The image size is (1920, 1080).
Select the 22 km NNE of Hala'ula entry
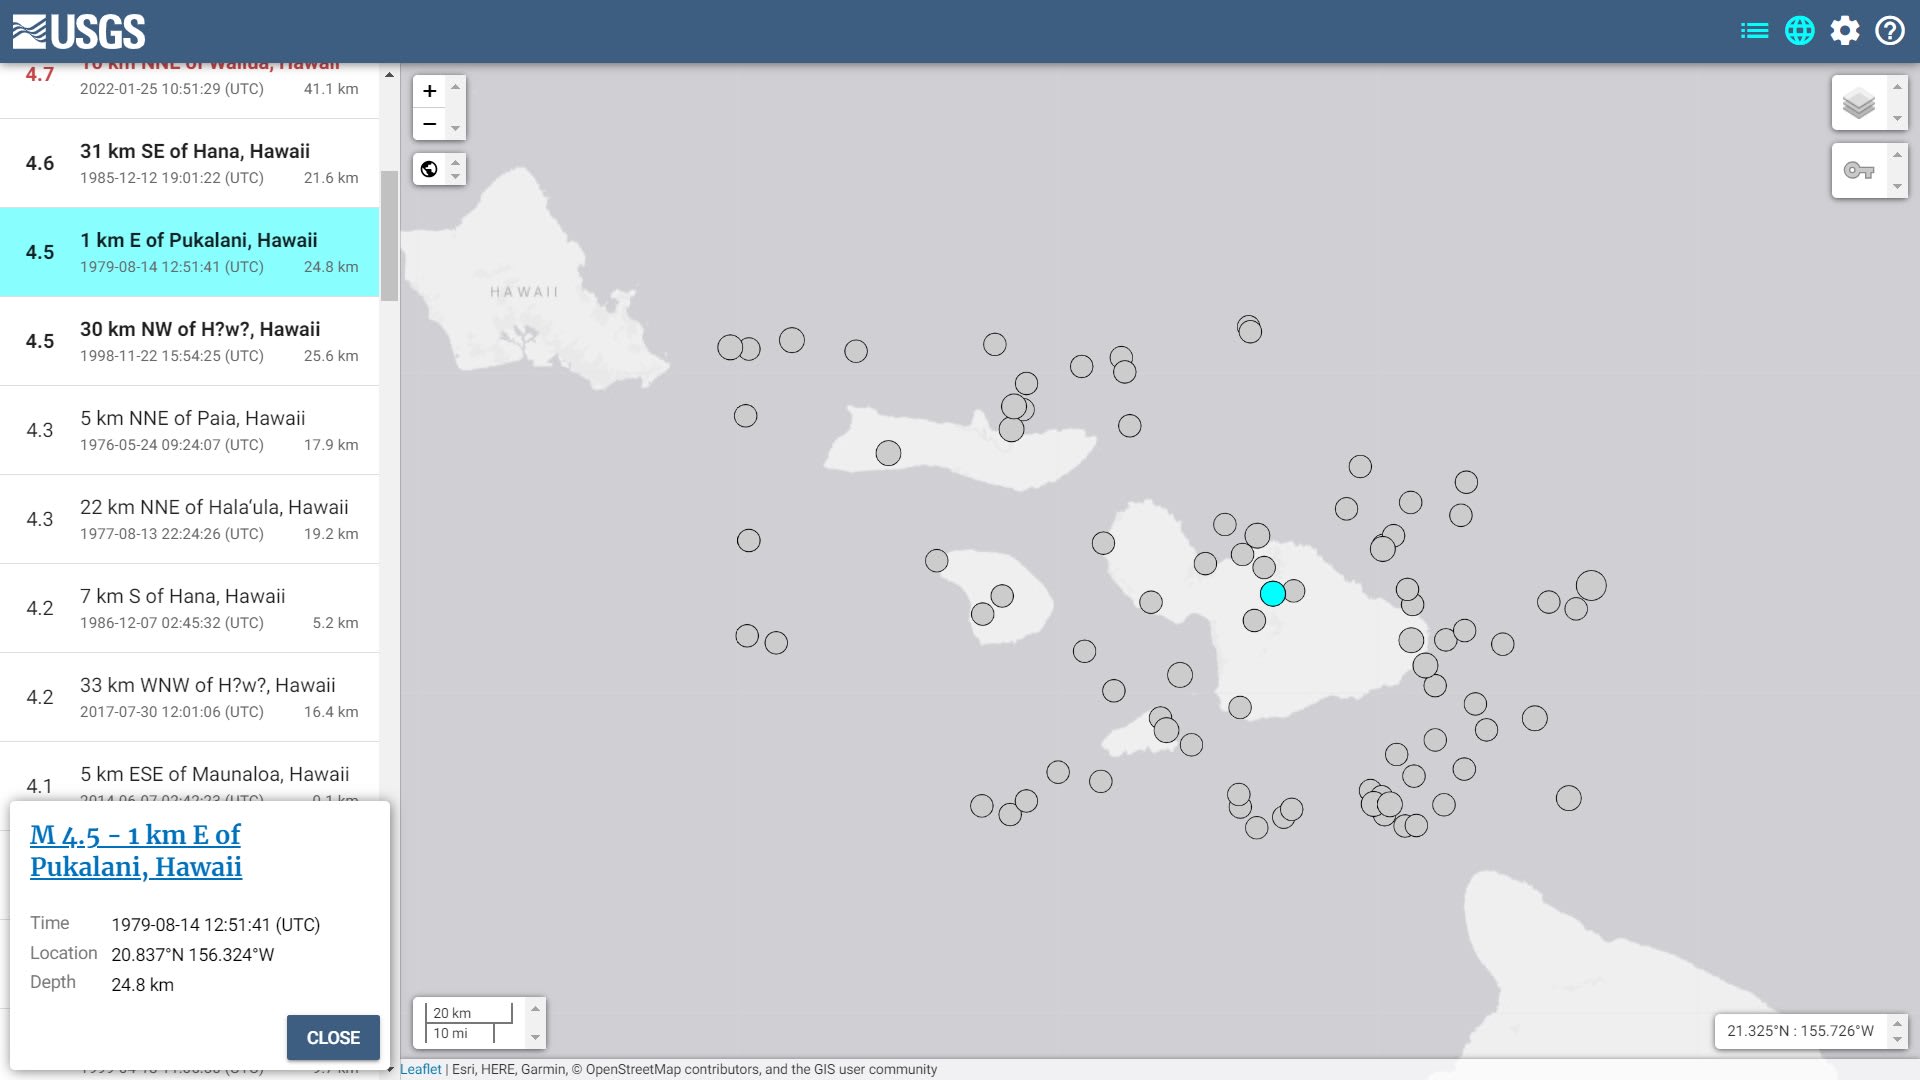click(189, 519)
